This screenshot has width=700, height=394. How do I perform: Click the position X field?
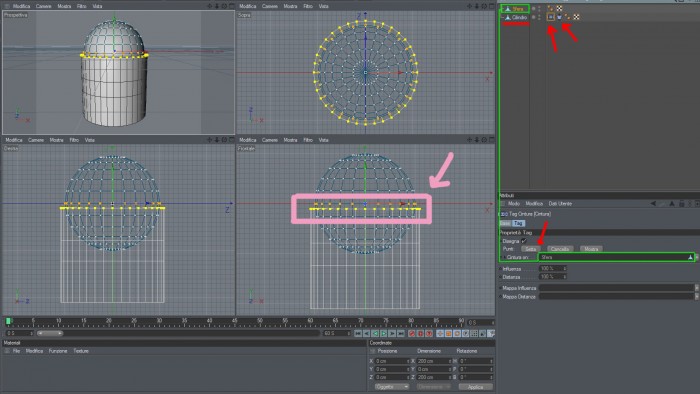pos(392,361)
